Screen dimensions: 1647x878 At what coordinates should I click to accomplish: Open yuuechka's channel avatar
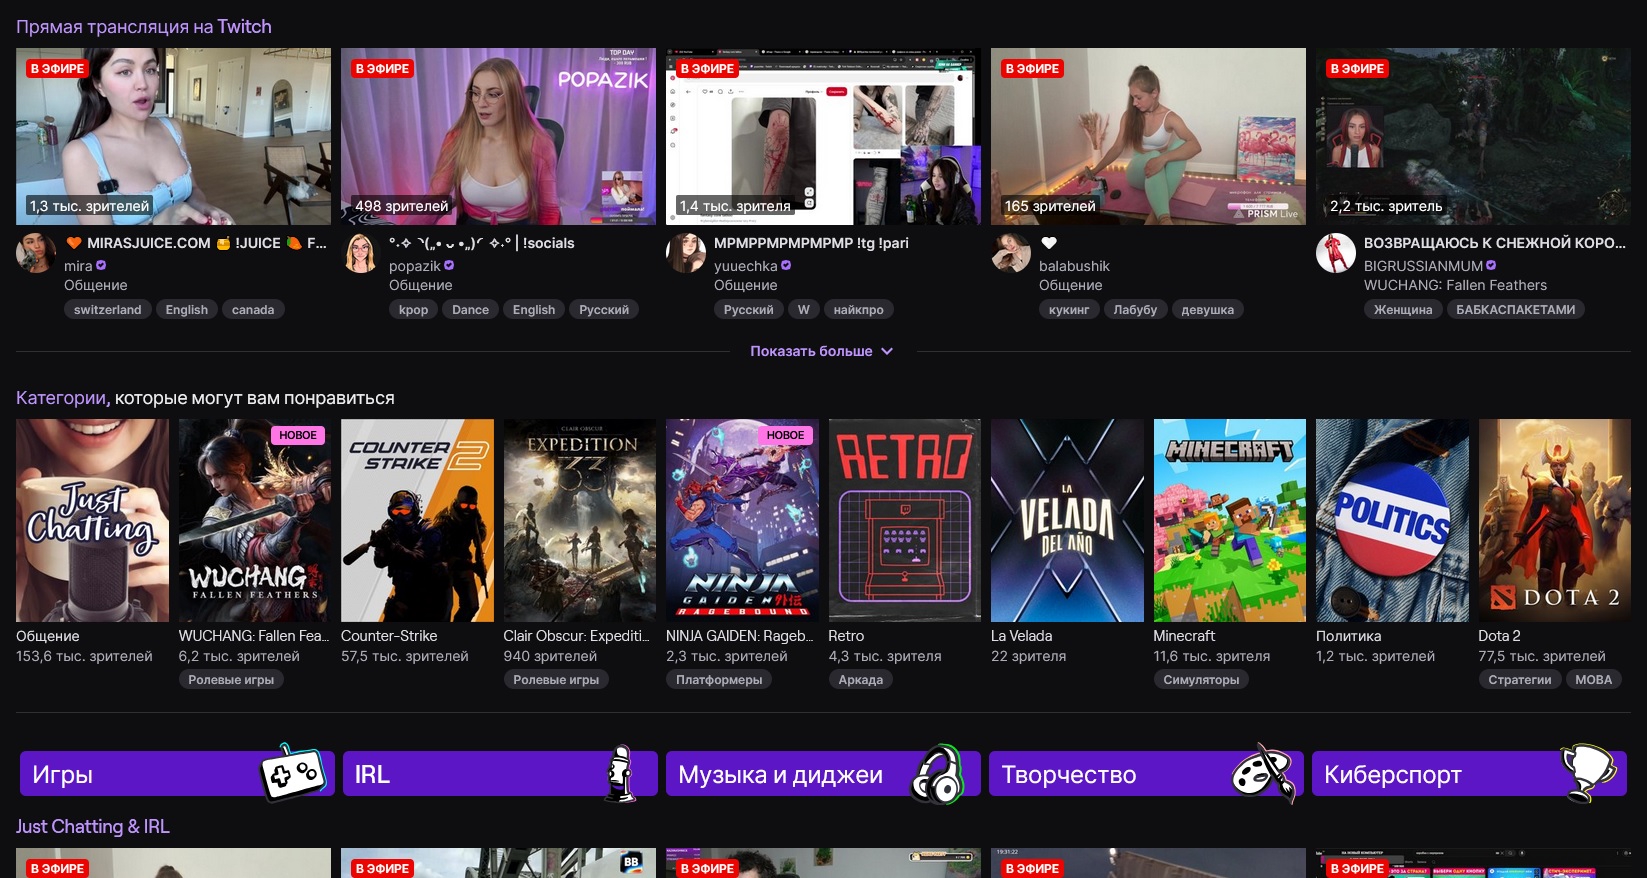(686, 254)
